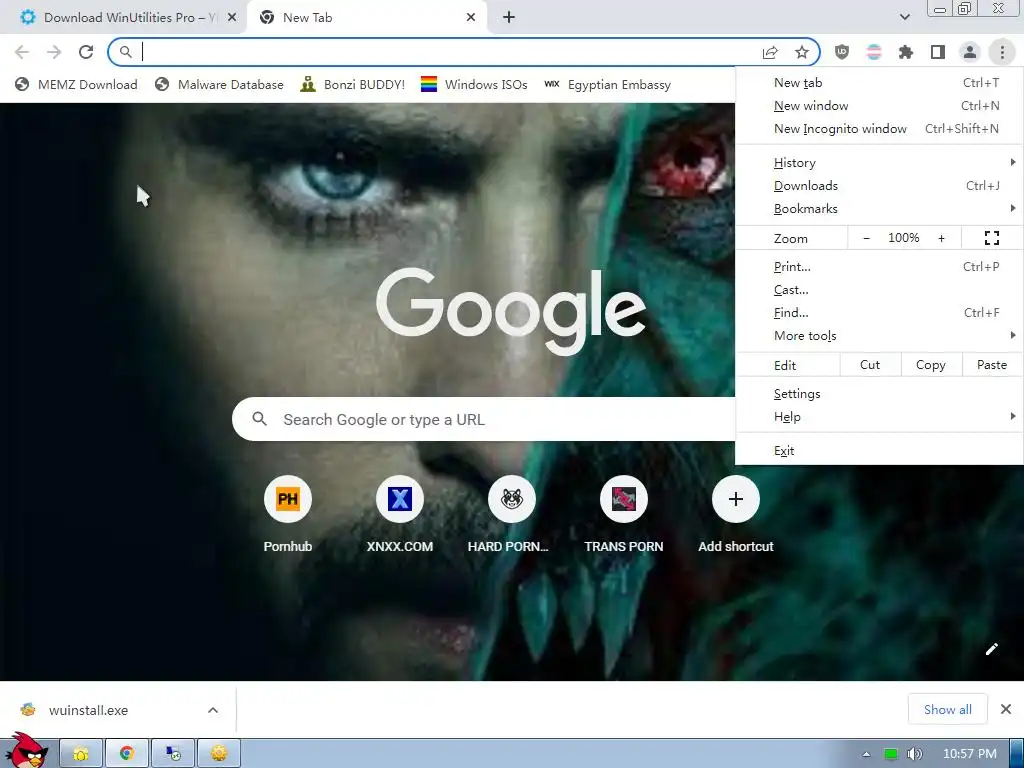Open the 10:57 PM clock
Screen dimensions: 1024x768
click(970, 754)
